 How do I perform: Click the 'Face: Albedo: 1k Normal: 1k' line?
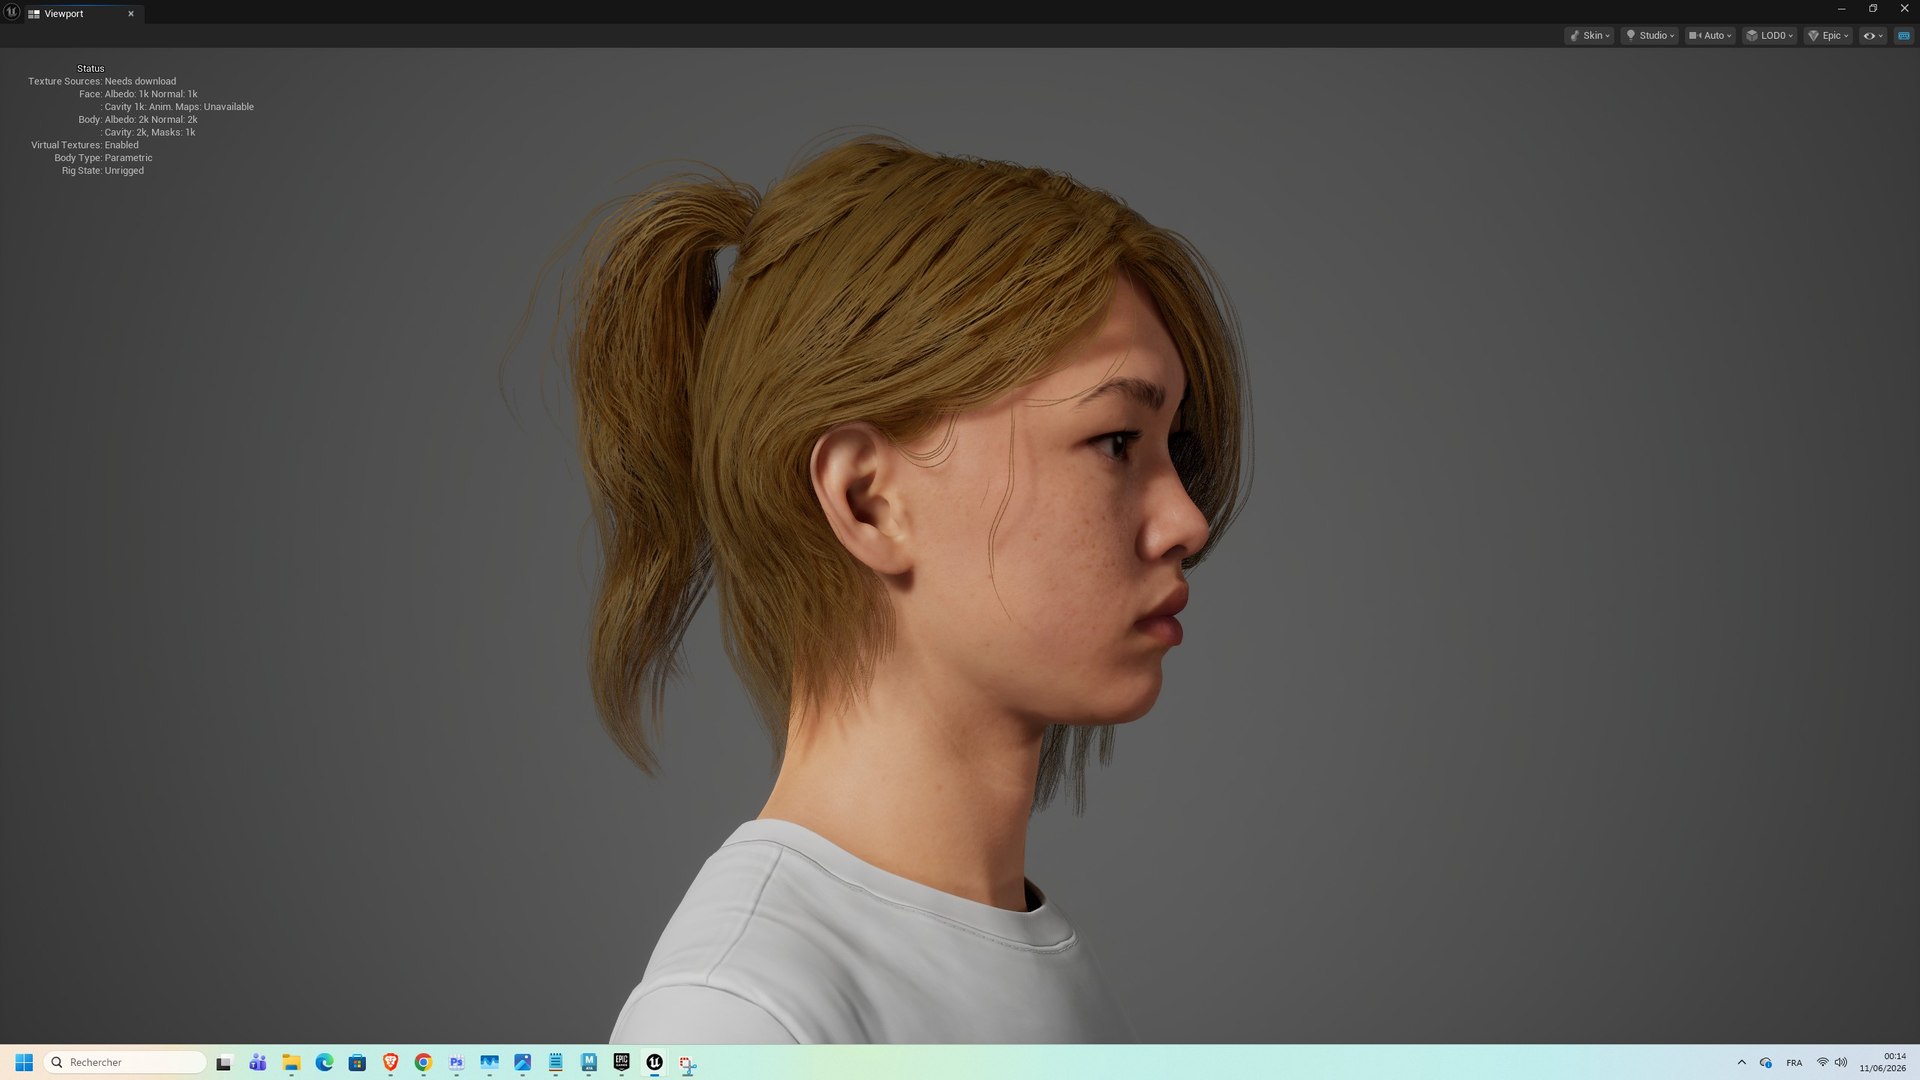[x=138, y=94]
